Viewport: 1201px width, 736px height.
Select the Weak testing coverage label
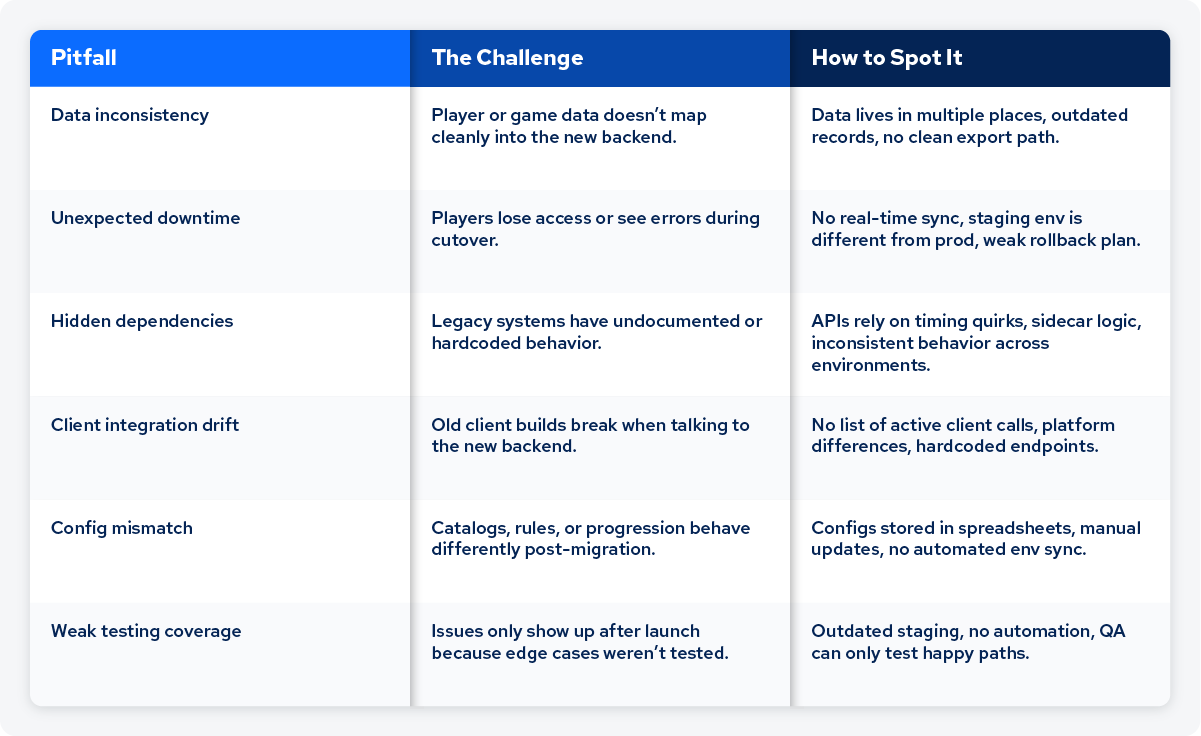click(x=146, y=631)
